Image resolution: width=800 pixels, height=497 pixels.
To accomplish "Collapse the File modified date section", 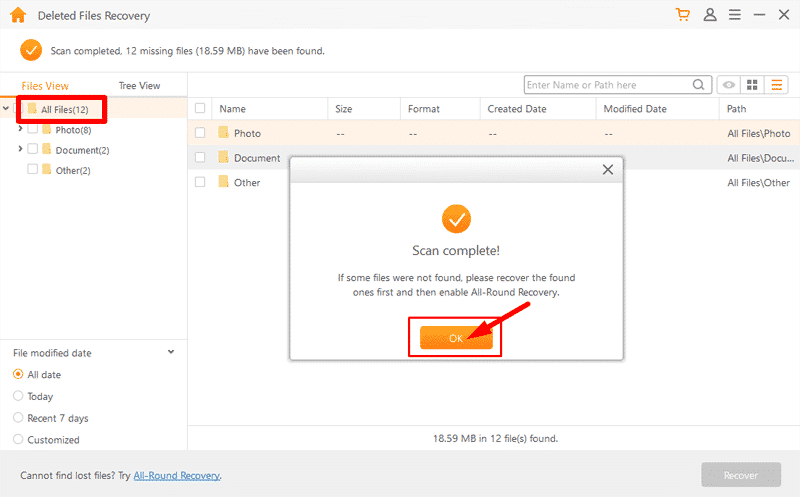I will (x=171, y=352).
